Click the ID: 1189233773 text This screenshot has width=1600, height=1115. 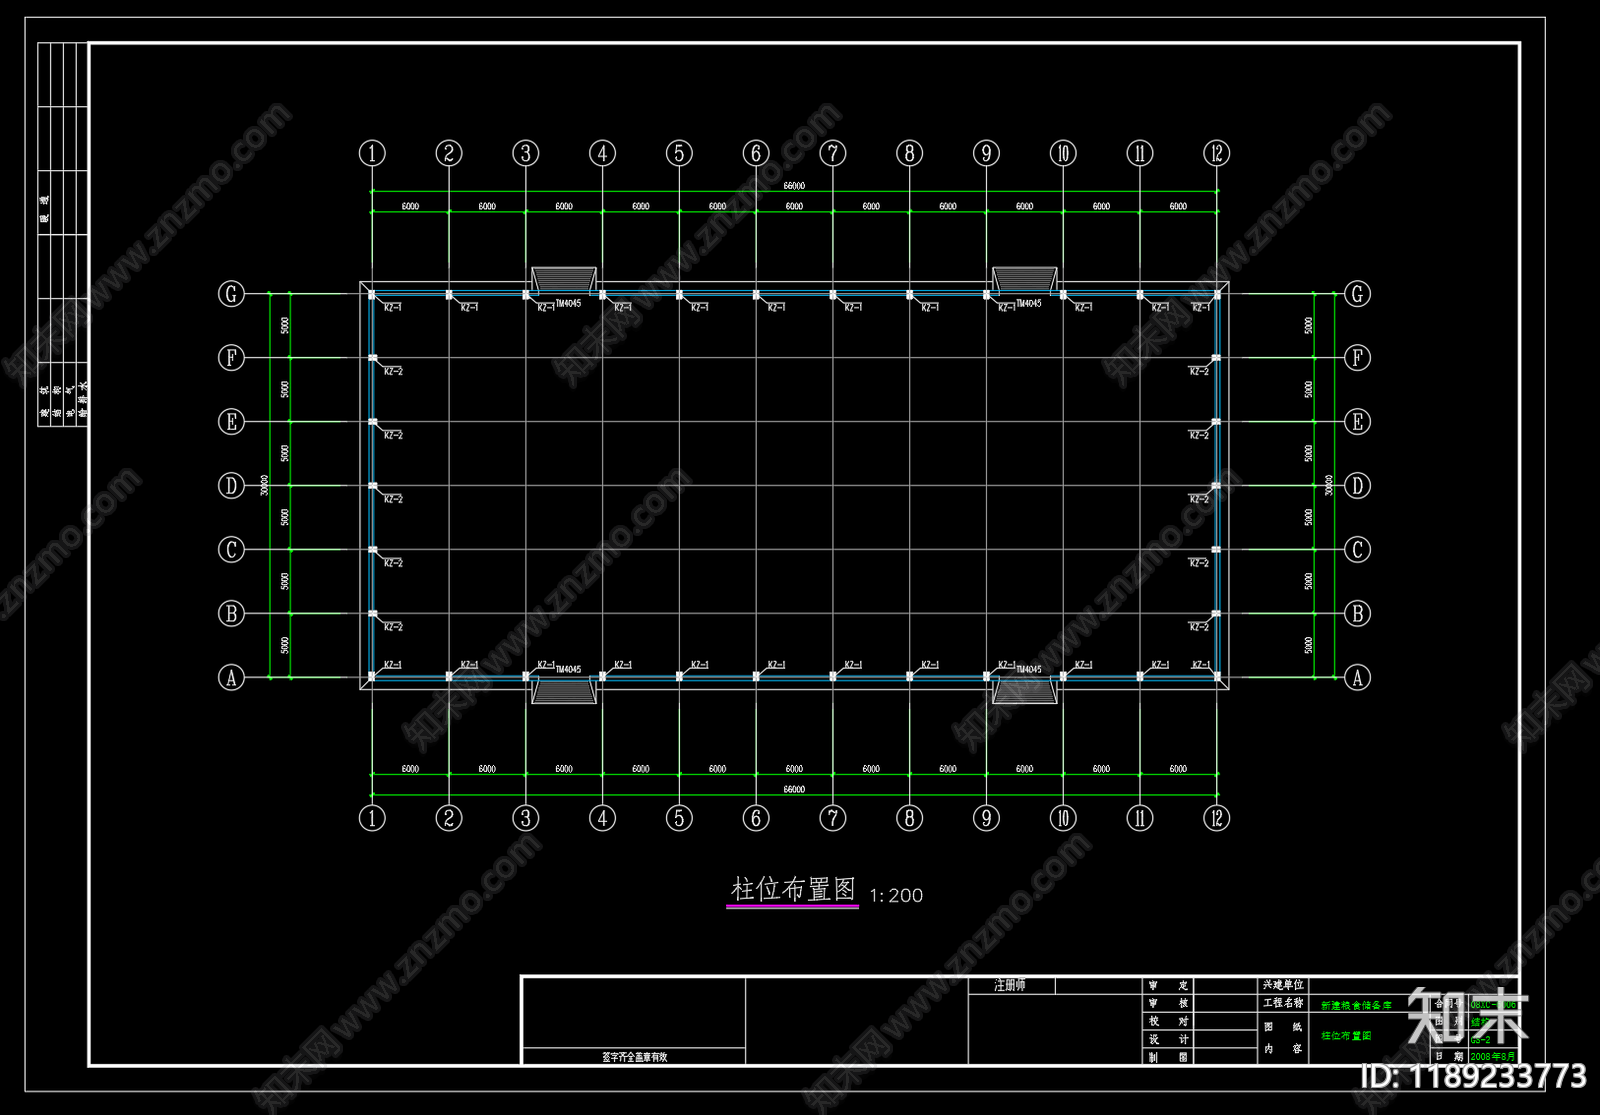1473,1076
